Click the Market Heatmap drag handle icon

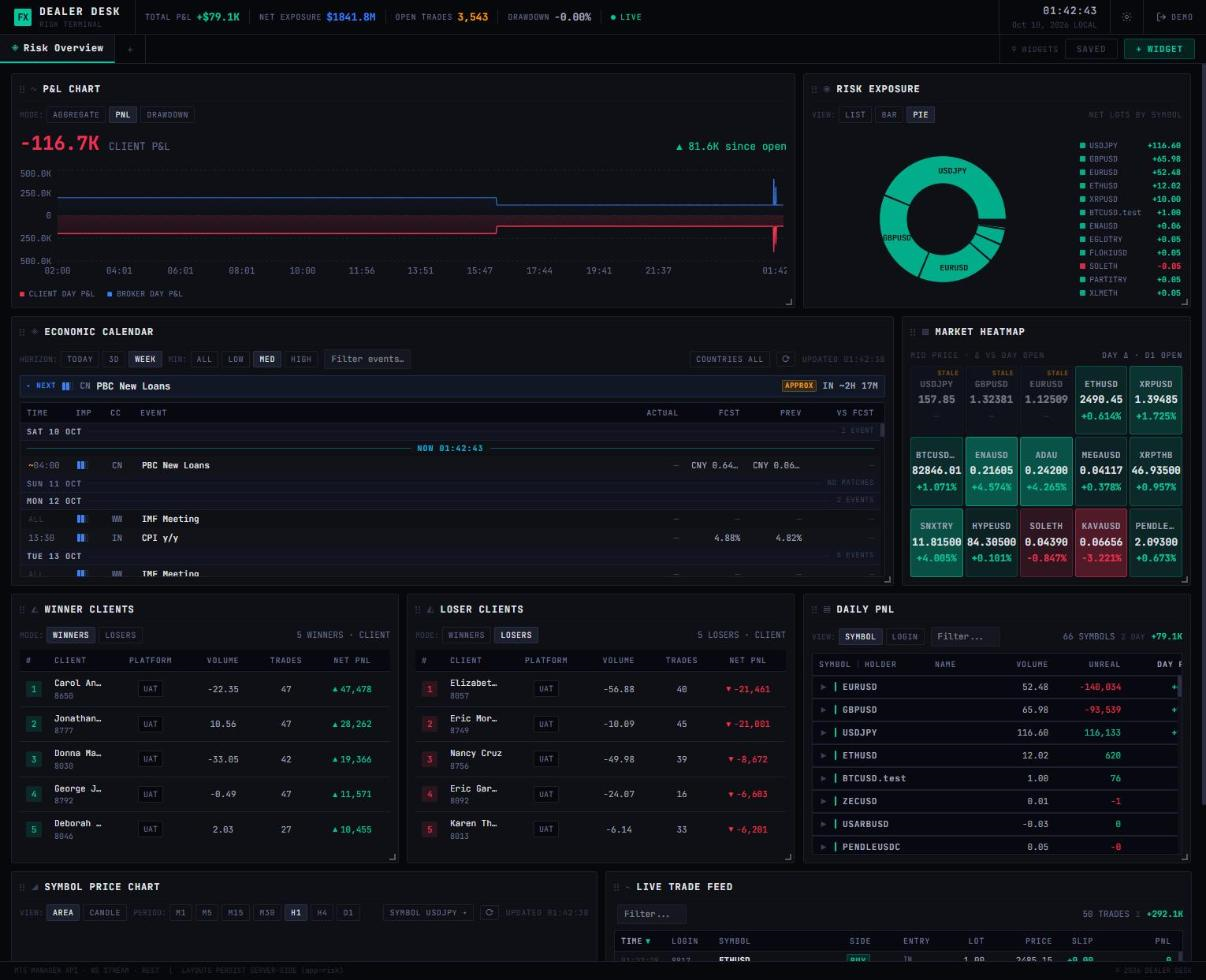tap(913, 332)
